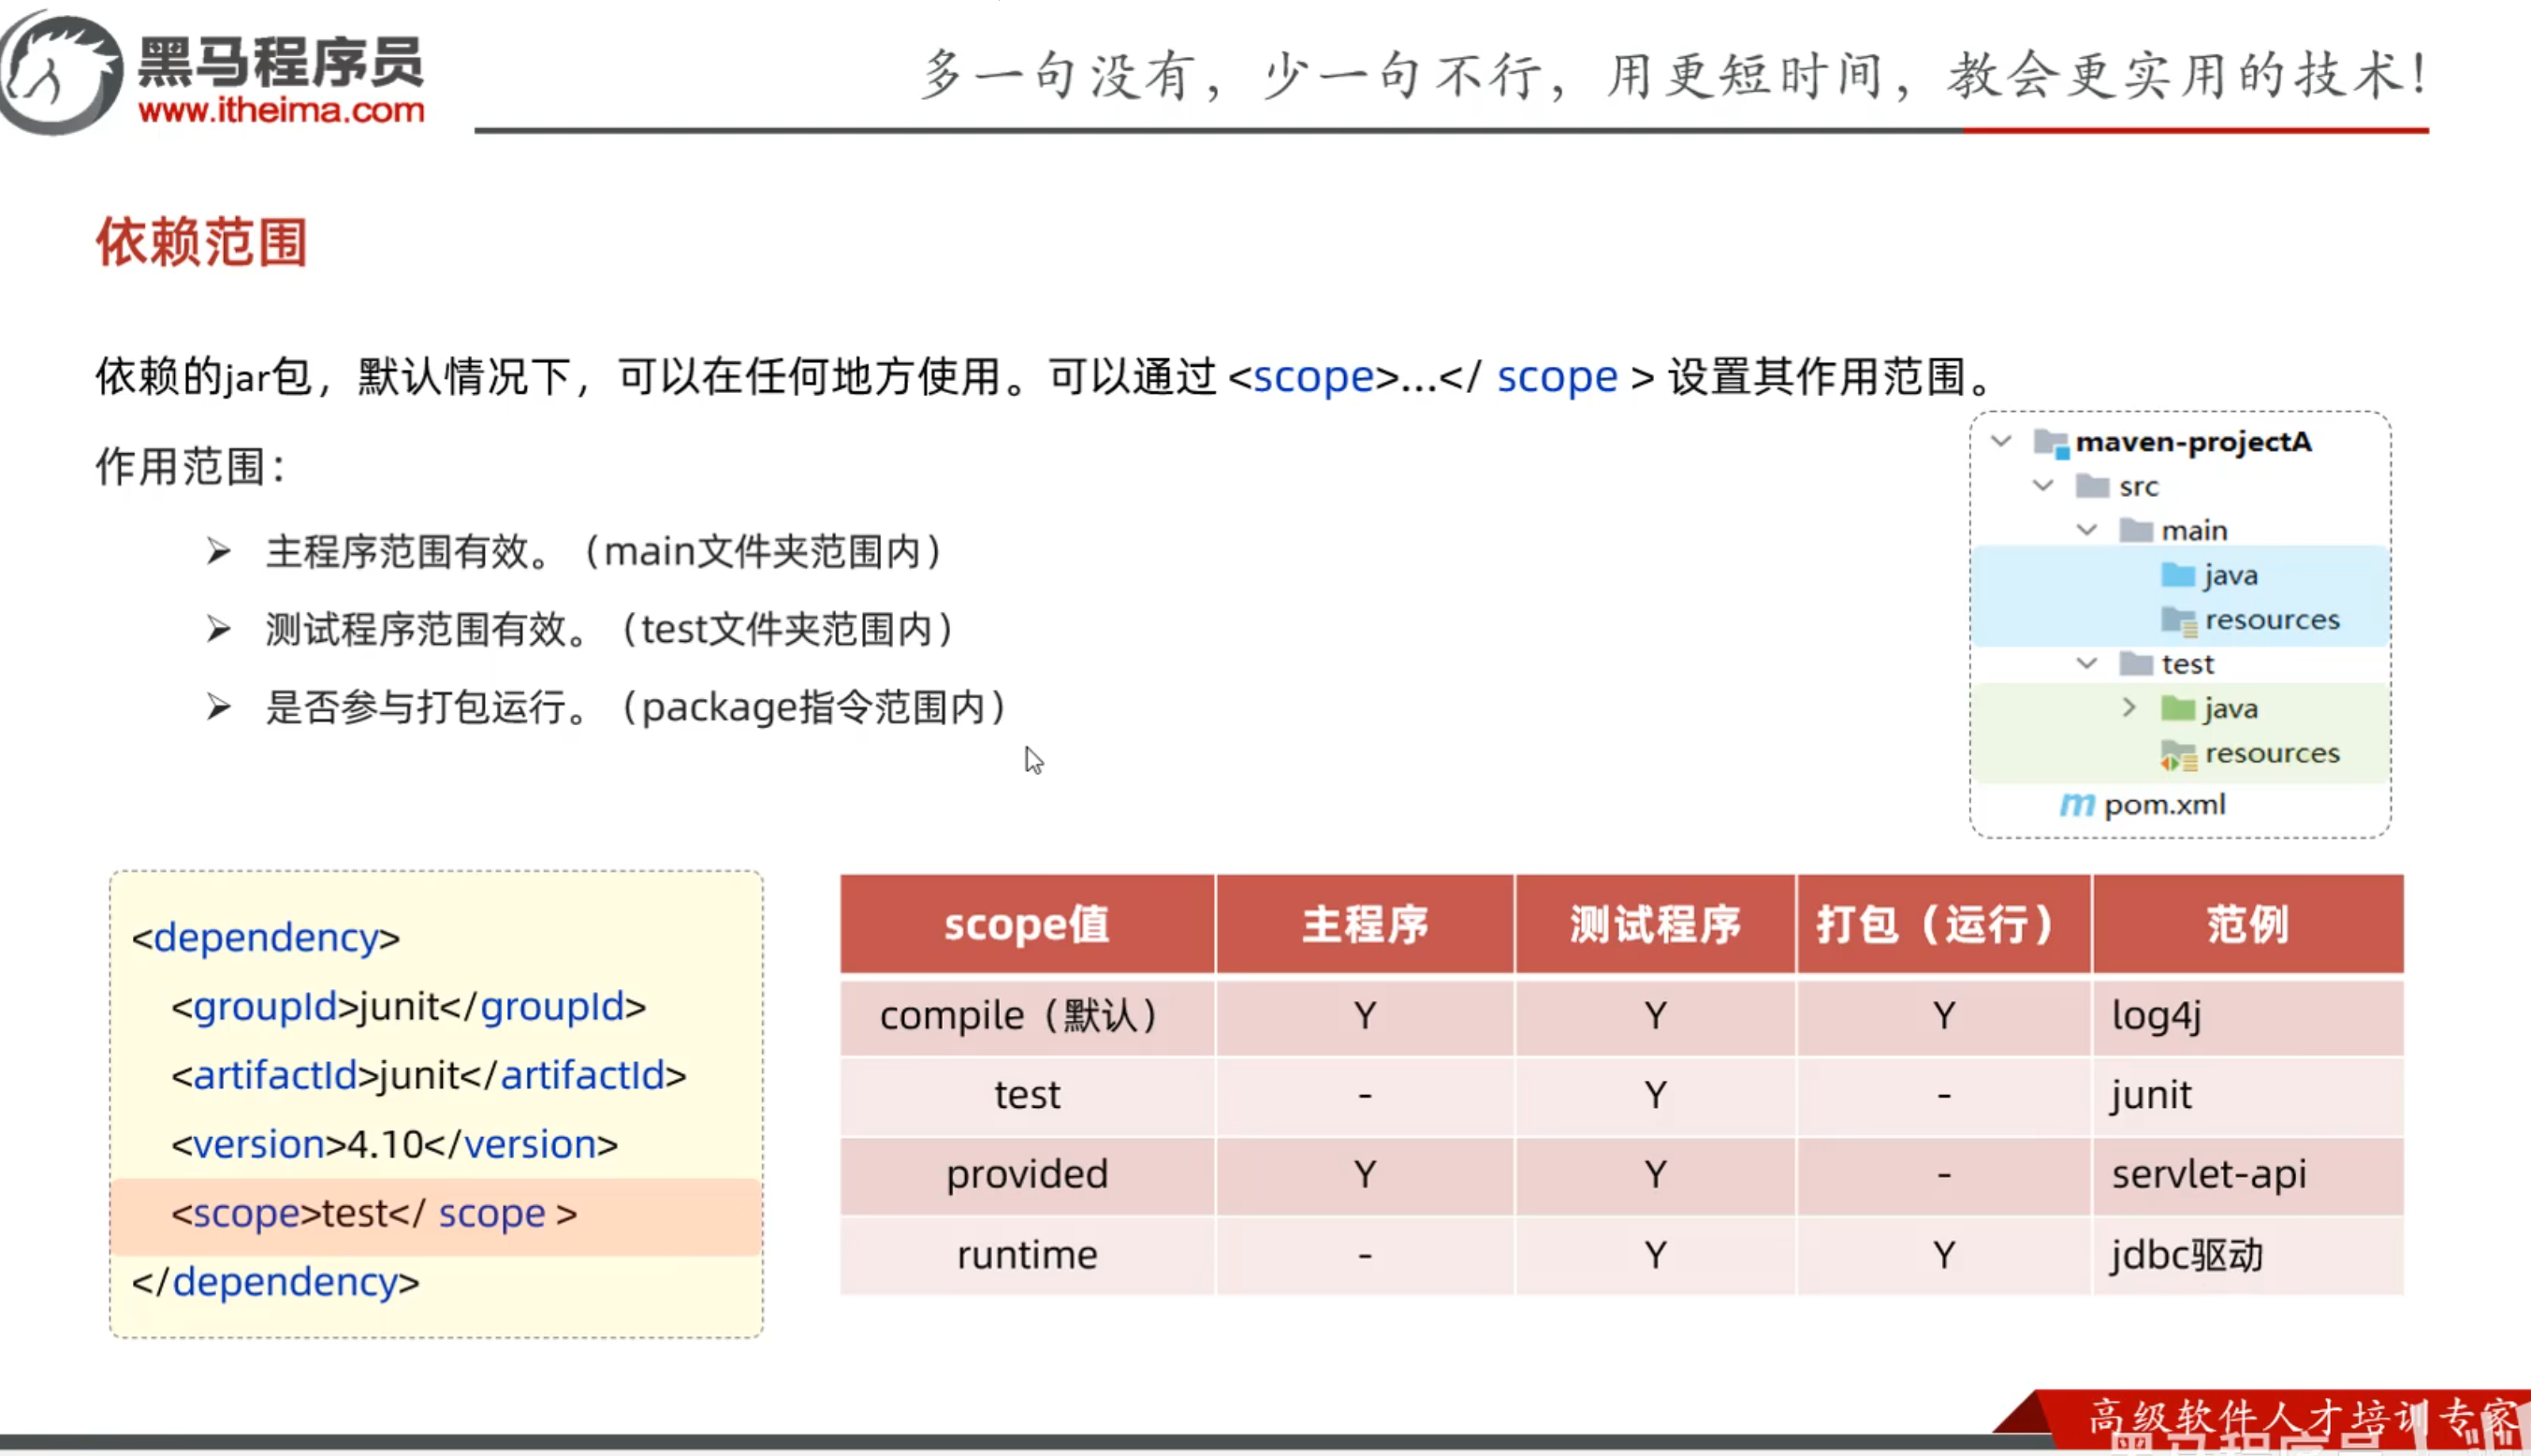
Task: Click the first blue scope keyword in description
Action: [x=1313, y=377]
